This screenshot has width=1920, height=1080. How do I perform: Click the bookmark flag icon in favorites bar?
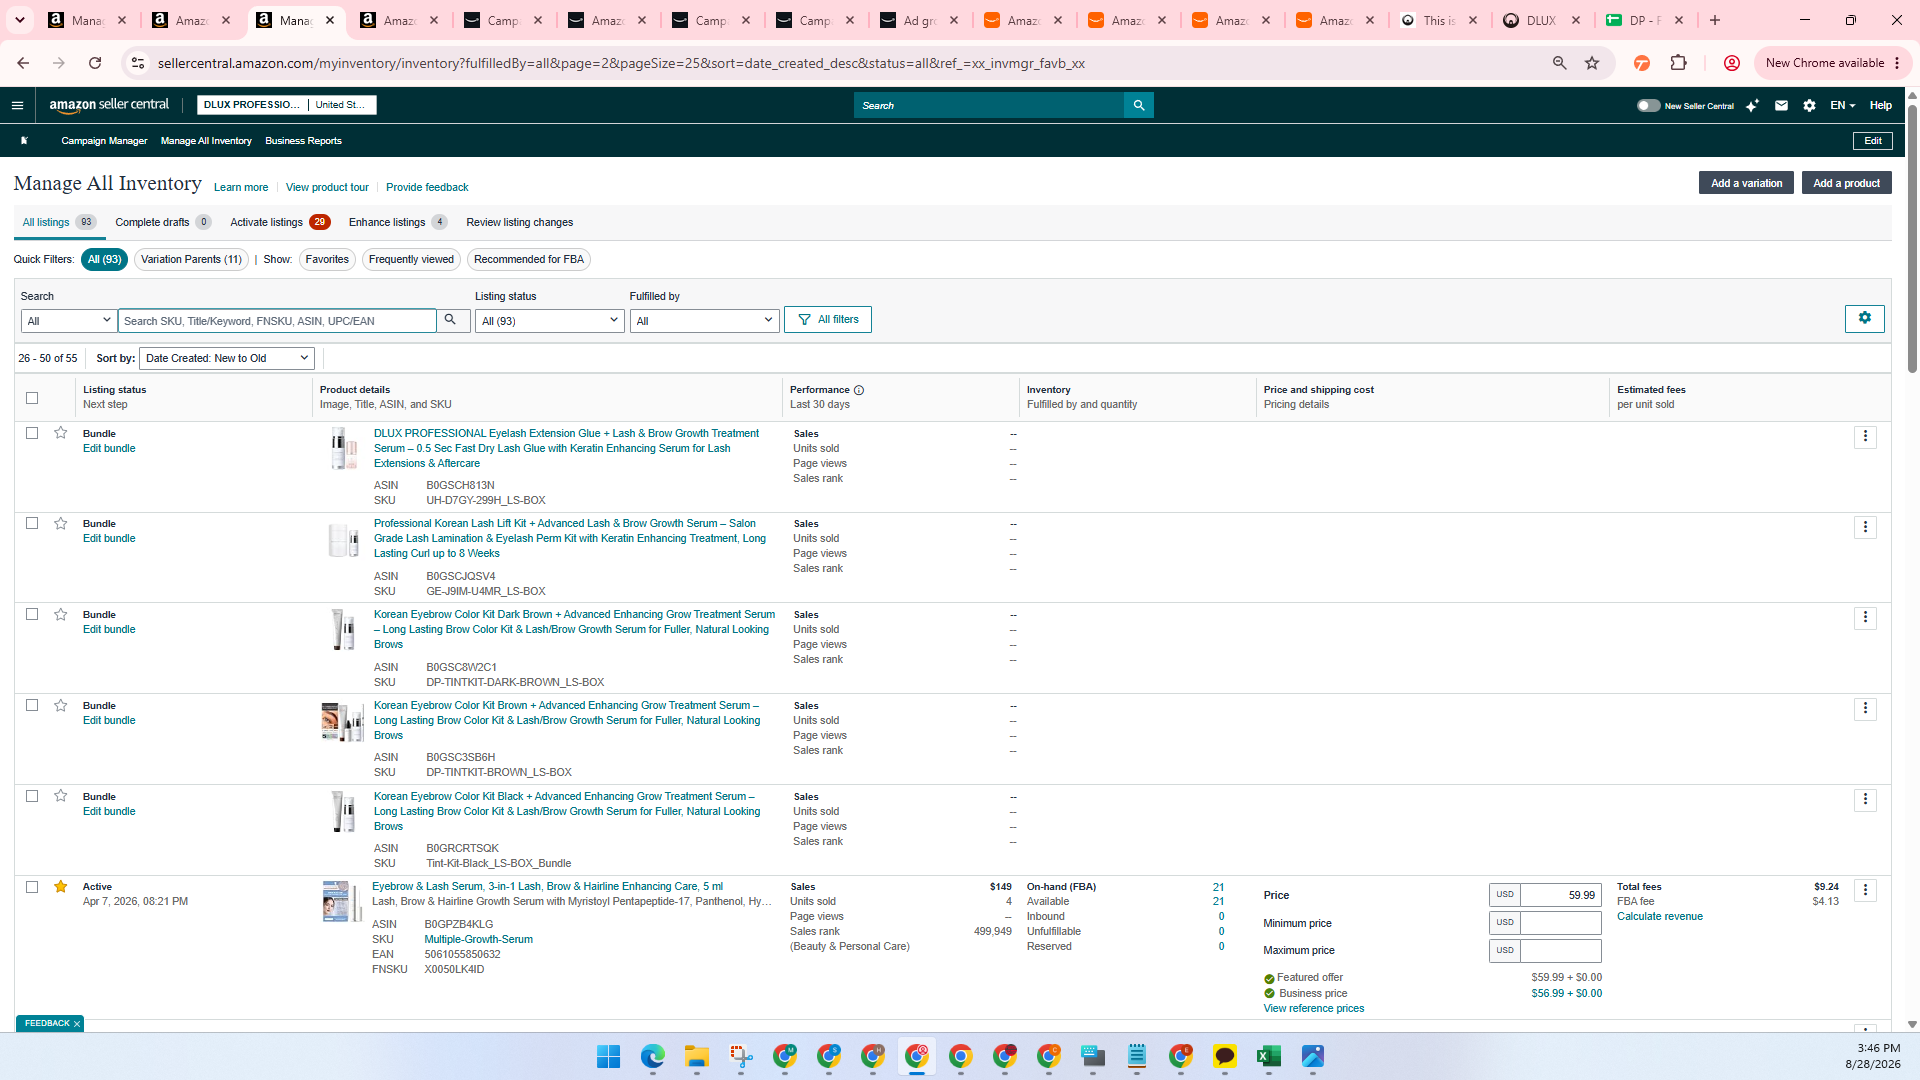click(x=24, y=141)
